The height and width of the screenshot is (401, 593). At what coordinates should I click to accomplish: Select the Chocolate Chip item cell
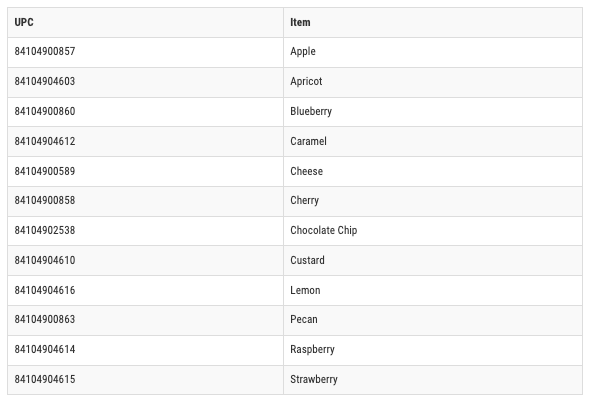pyautogui.click(x=433, y=231)
